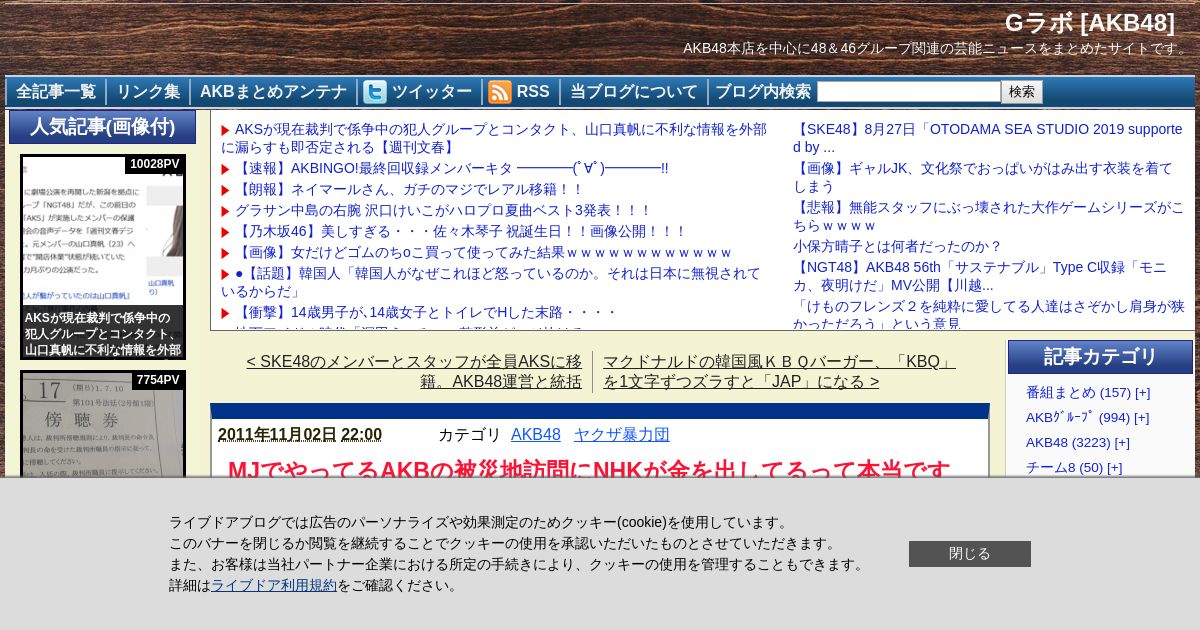Expand [+] next to チーム8 category
1200x630 pixels.
coord(1115,467)
